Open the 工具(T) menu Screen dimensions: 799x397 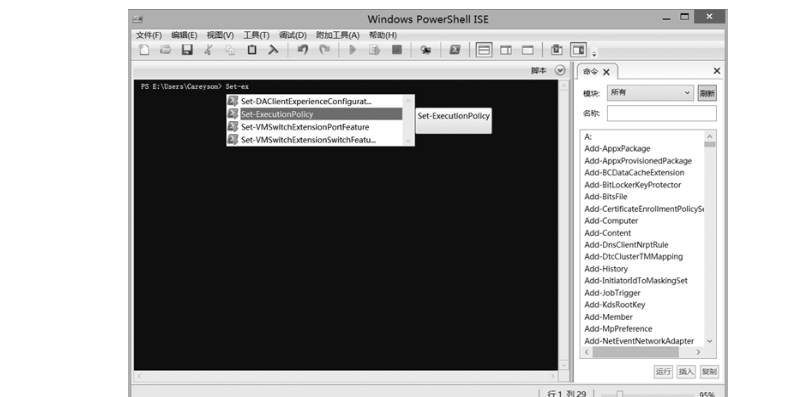pyautogui.click(x=256, y=35)
